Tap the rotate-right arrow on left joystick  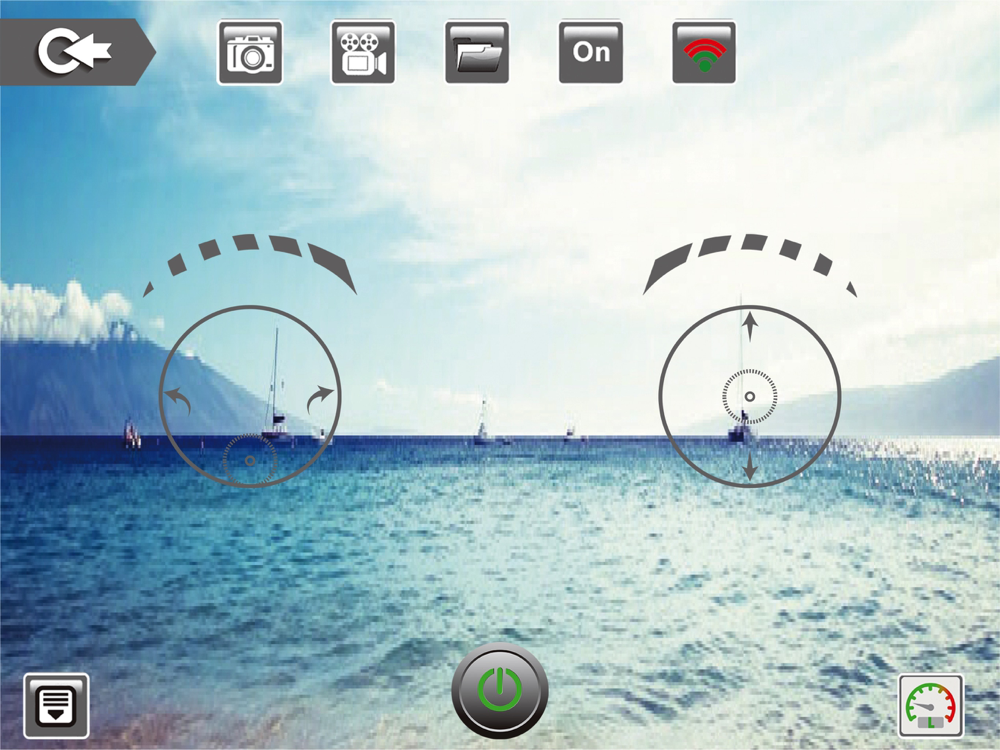pyautogui.click(x=320, y=399)
